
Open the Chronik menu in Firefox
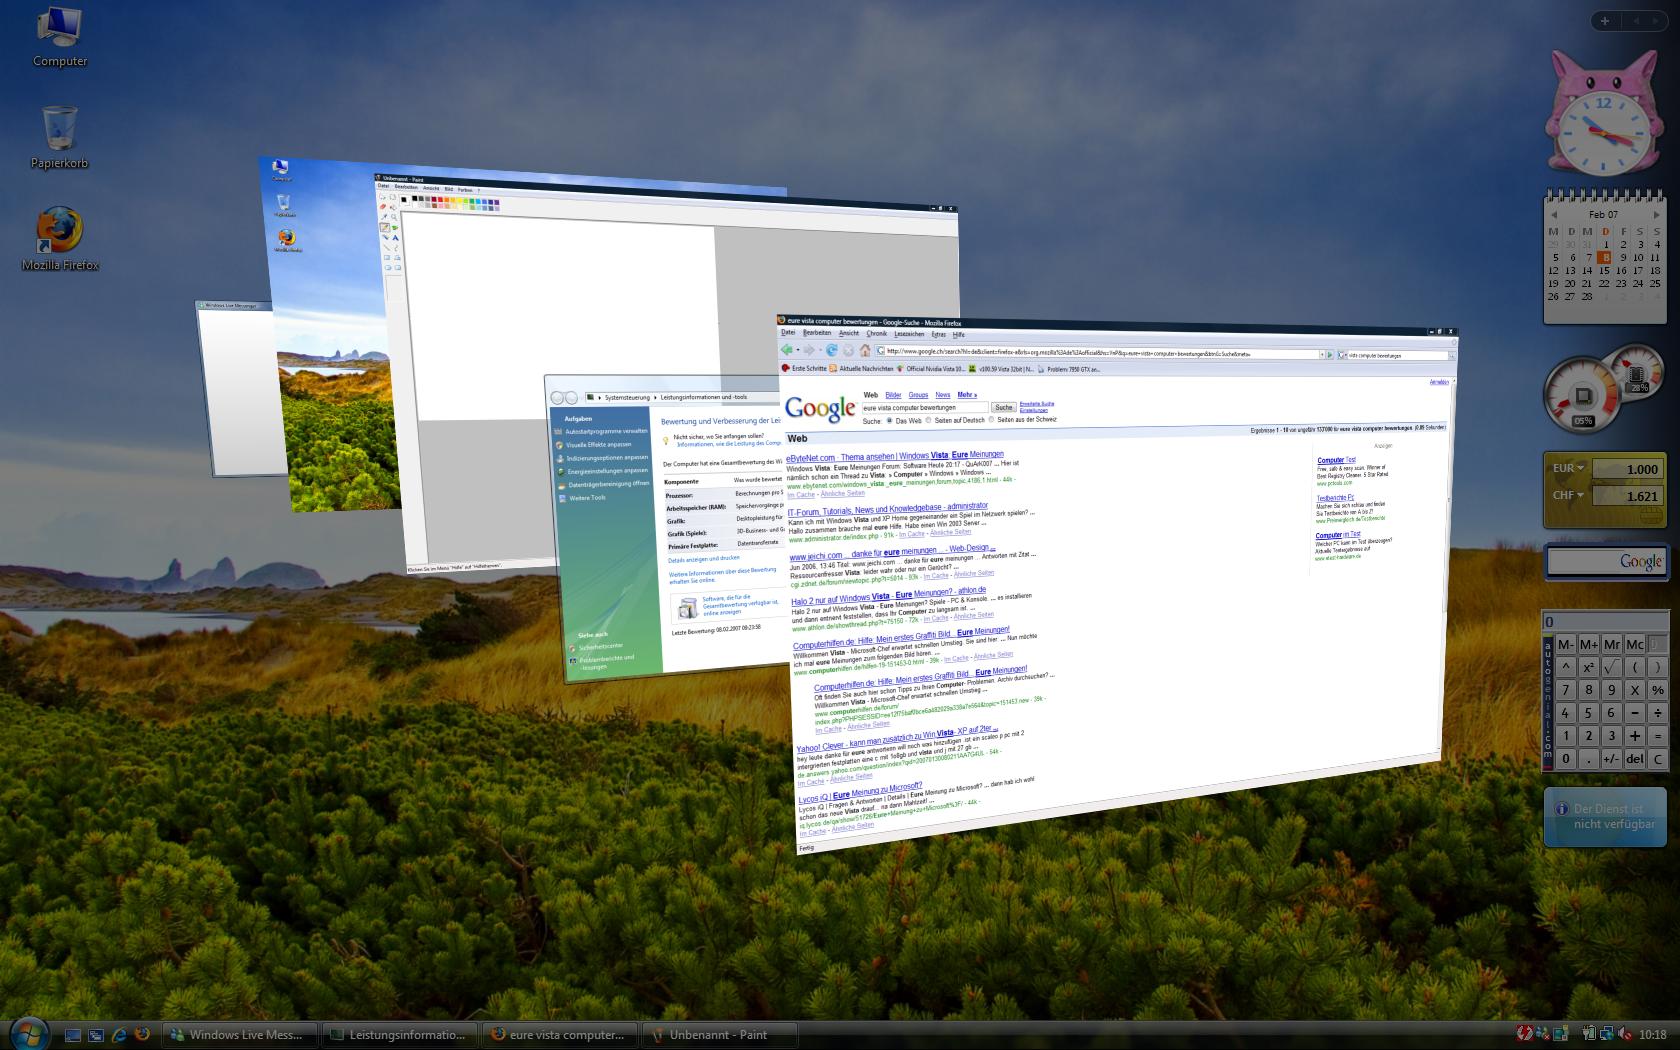[877, 334]
